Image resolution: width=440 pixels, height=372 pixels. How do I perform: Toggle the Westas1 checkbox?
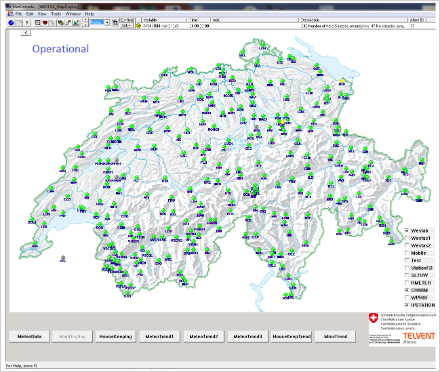(407, 238)
